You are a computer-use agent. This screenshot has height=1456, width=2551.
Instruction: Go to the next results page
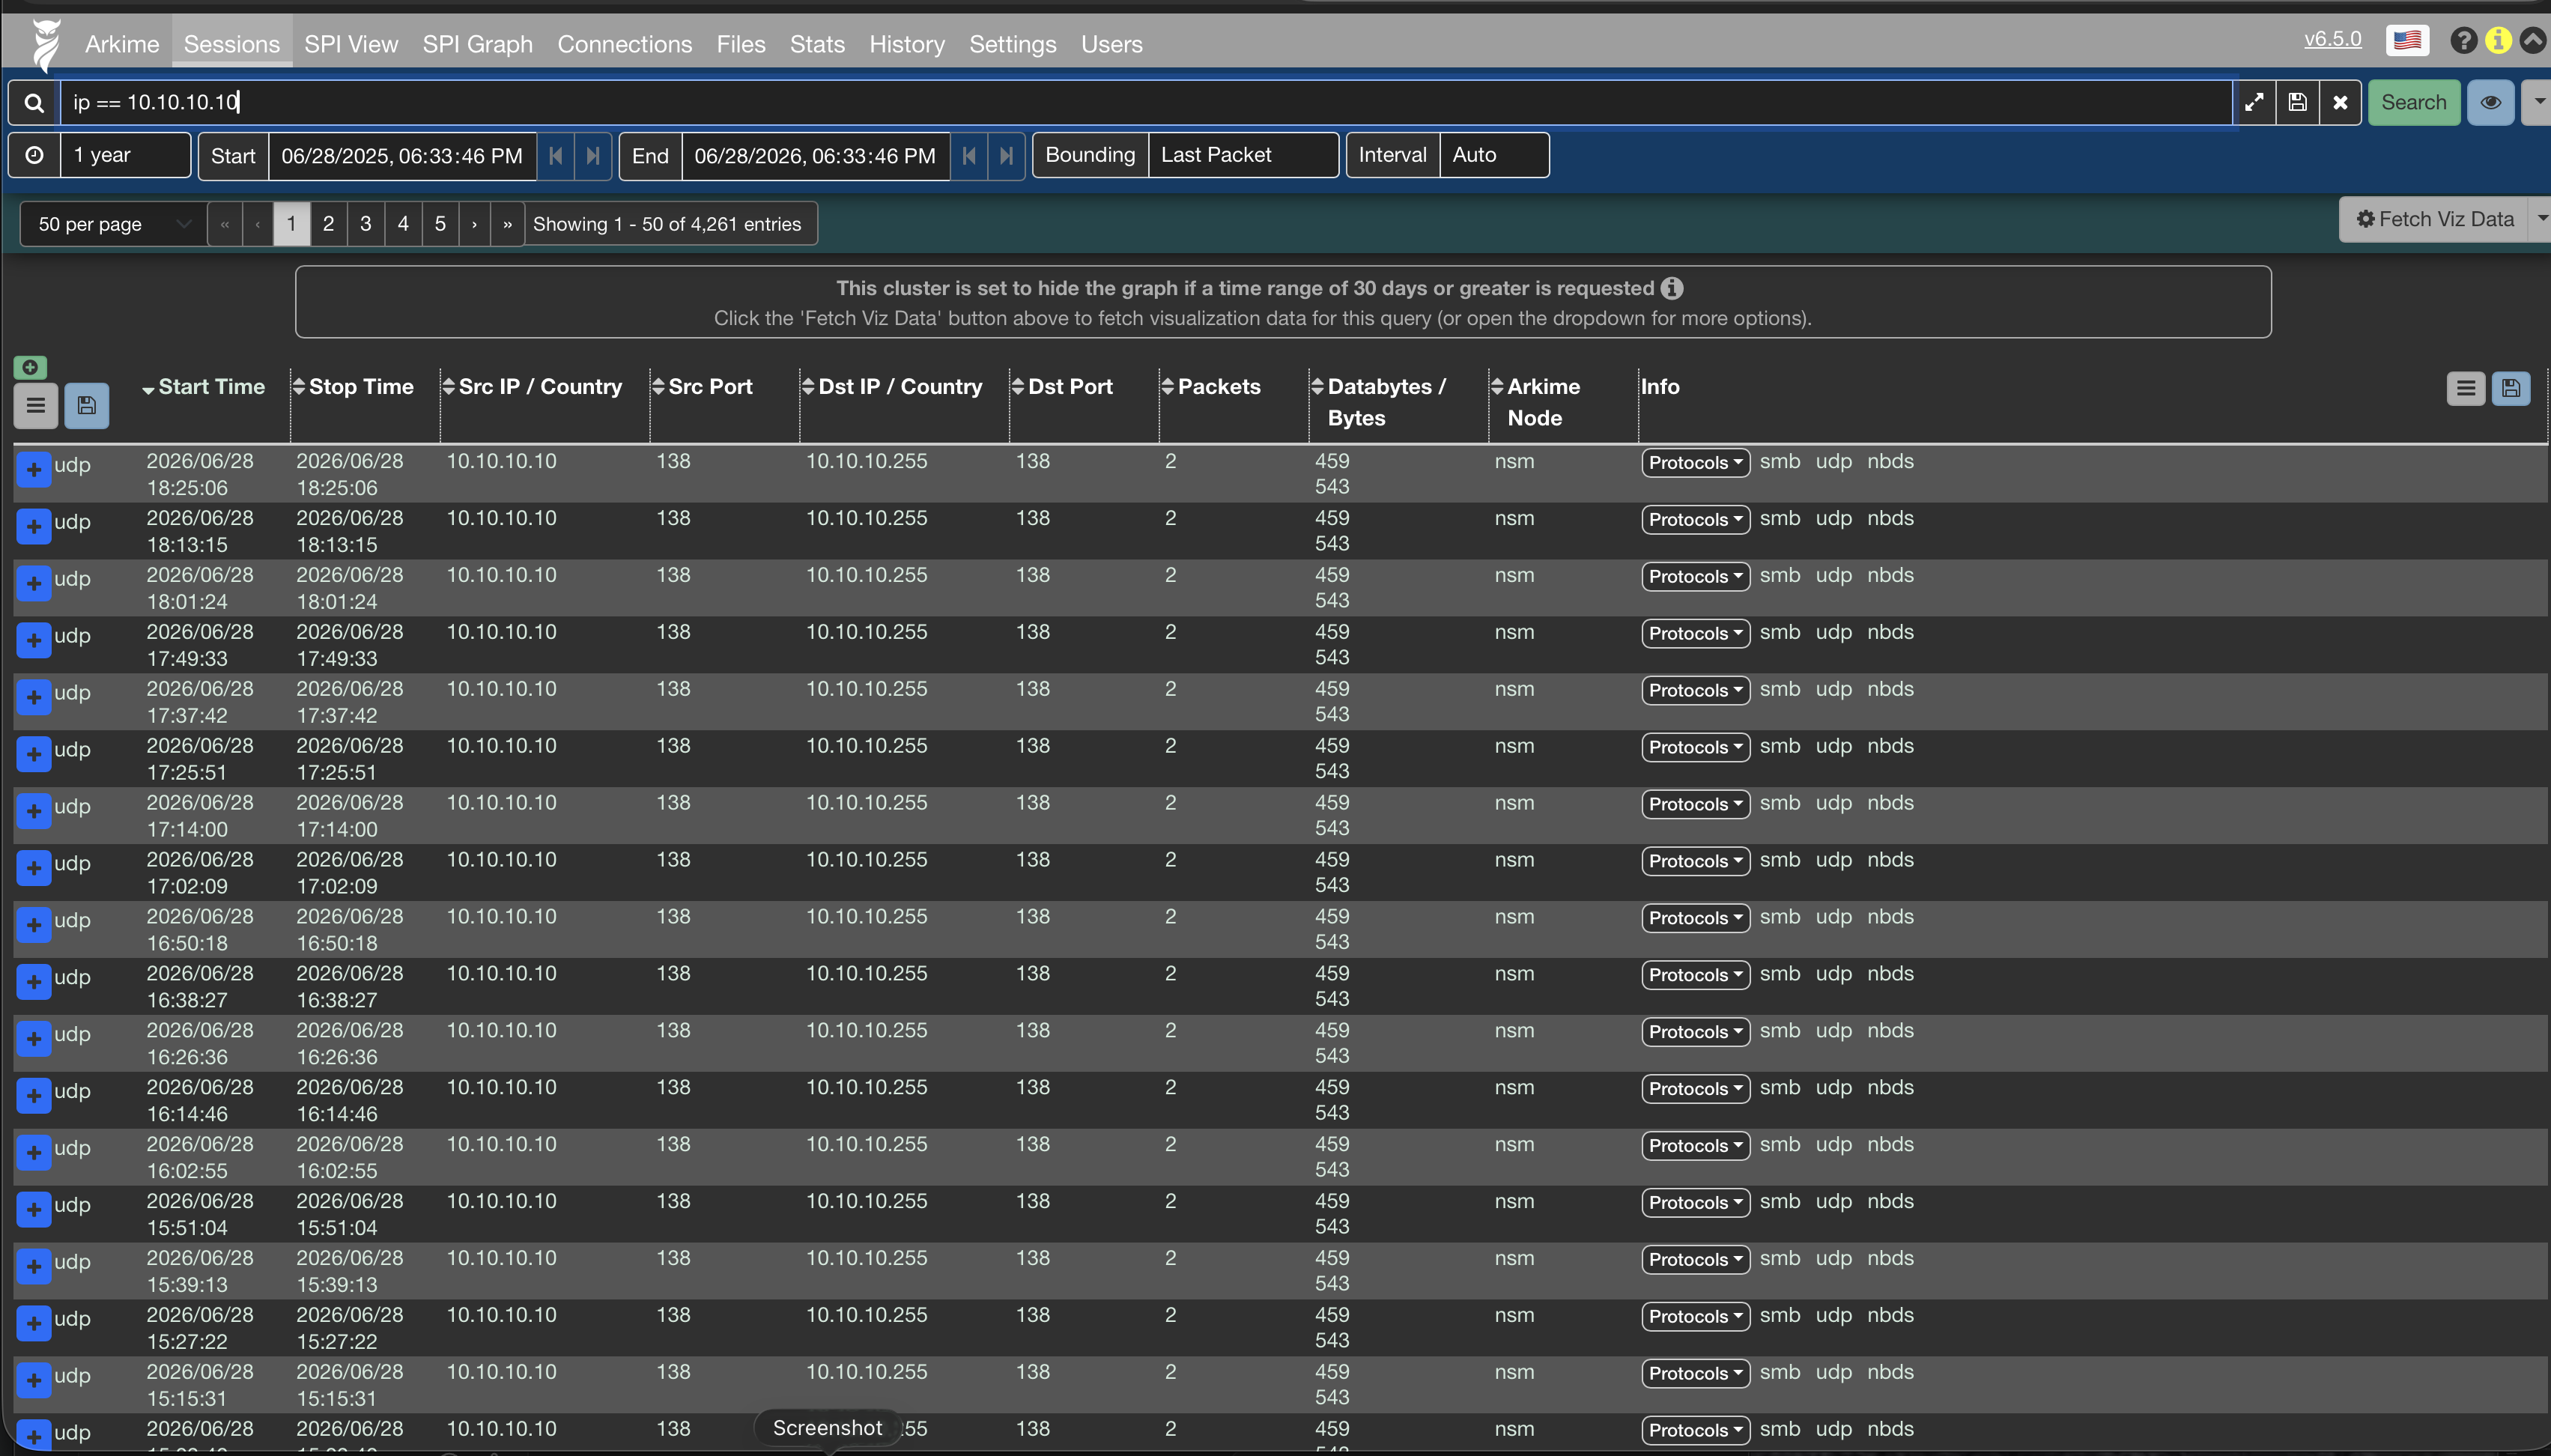[474, 224]
